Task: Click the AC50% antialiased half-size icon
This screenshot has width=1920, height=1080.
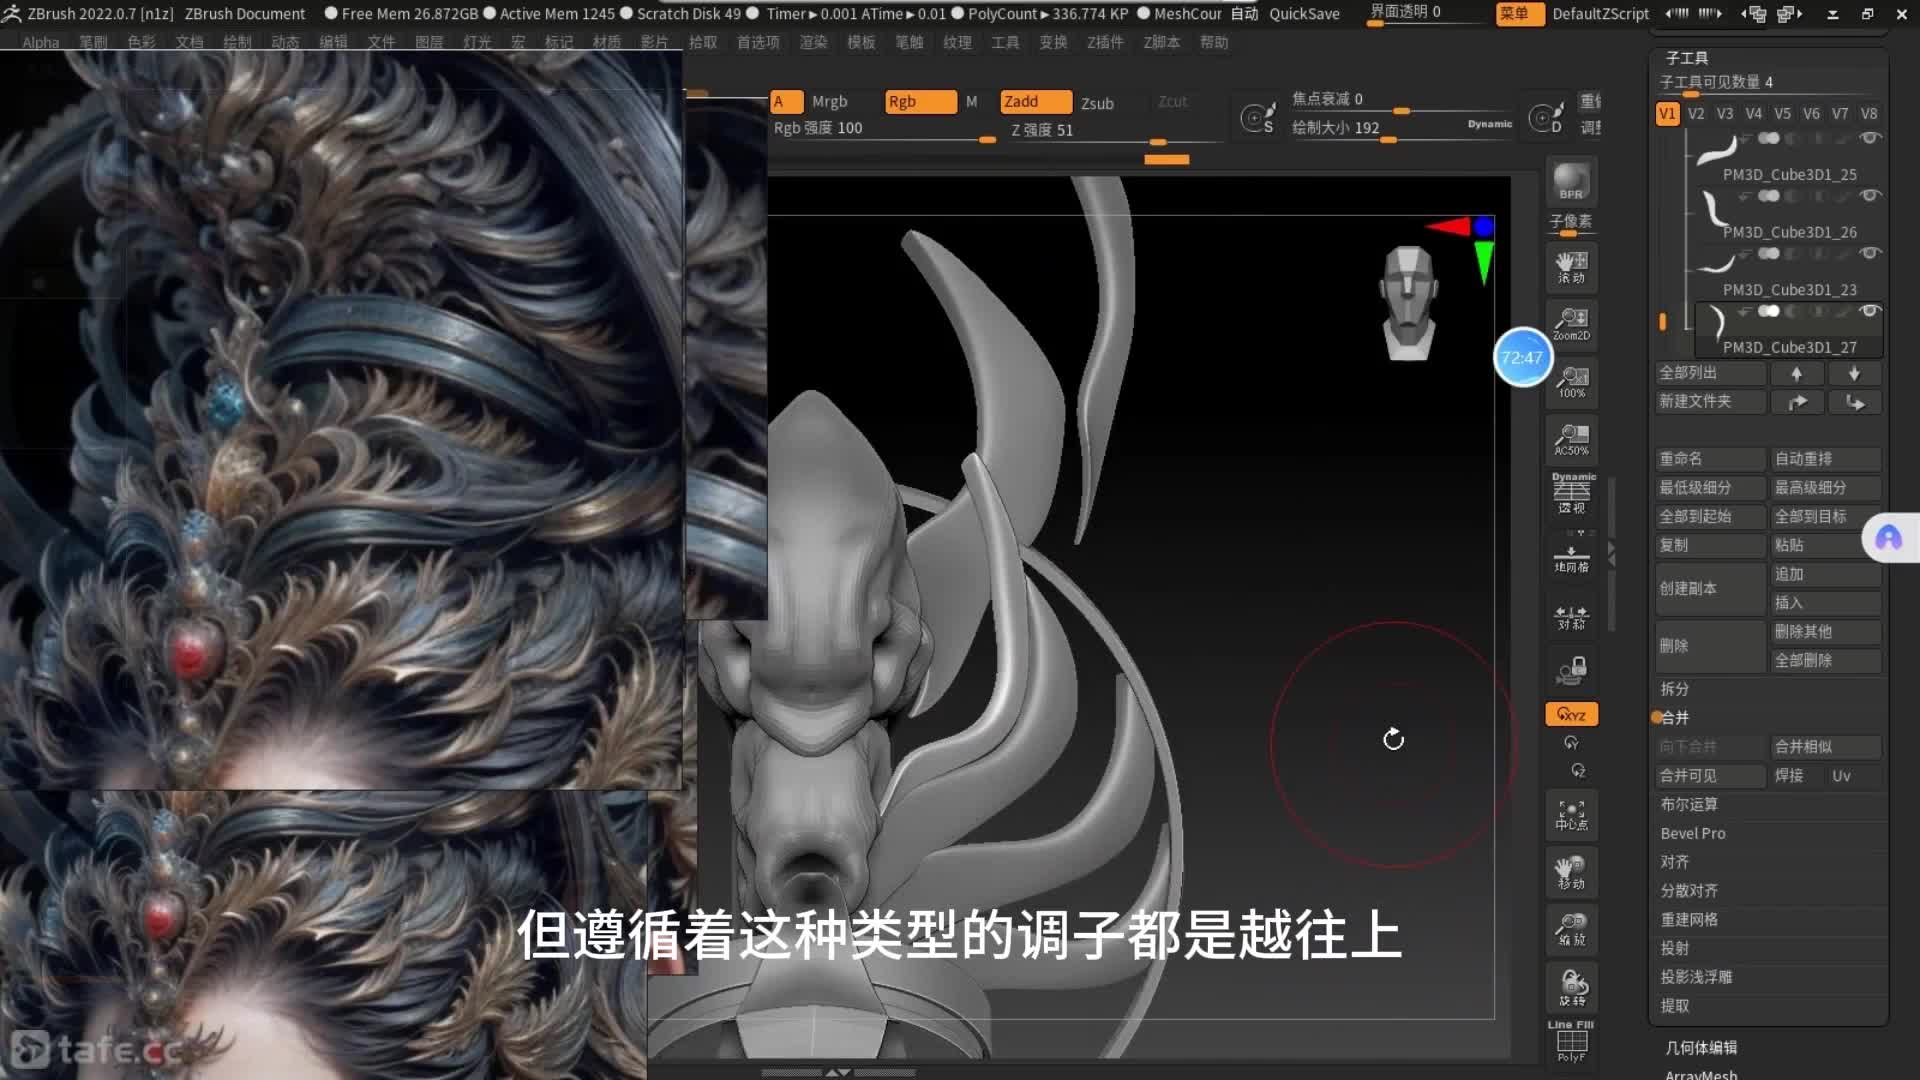Action: coord(1571,439)
